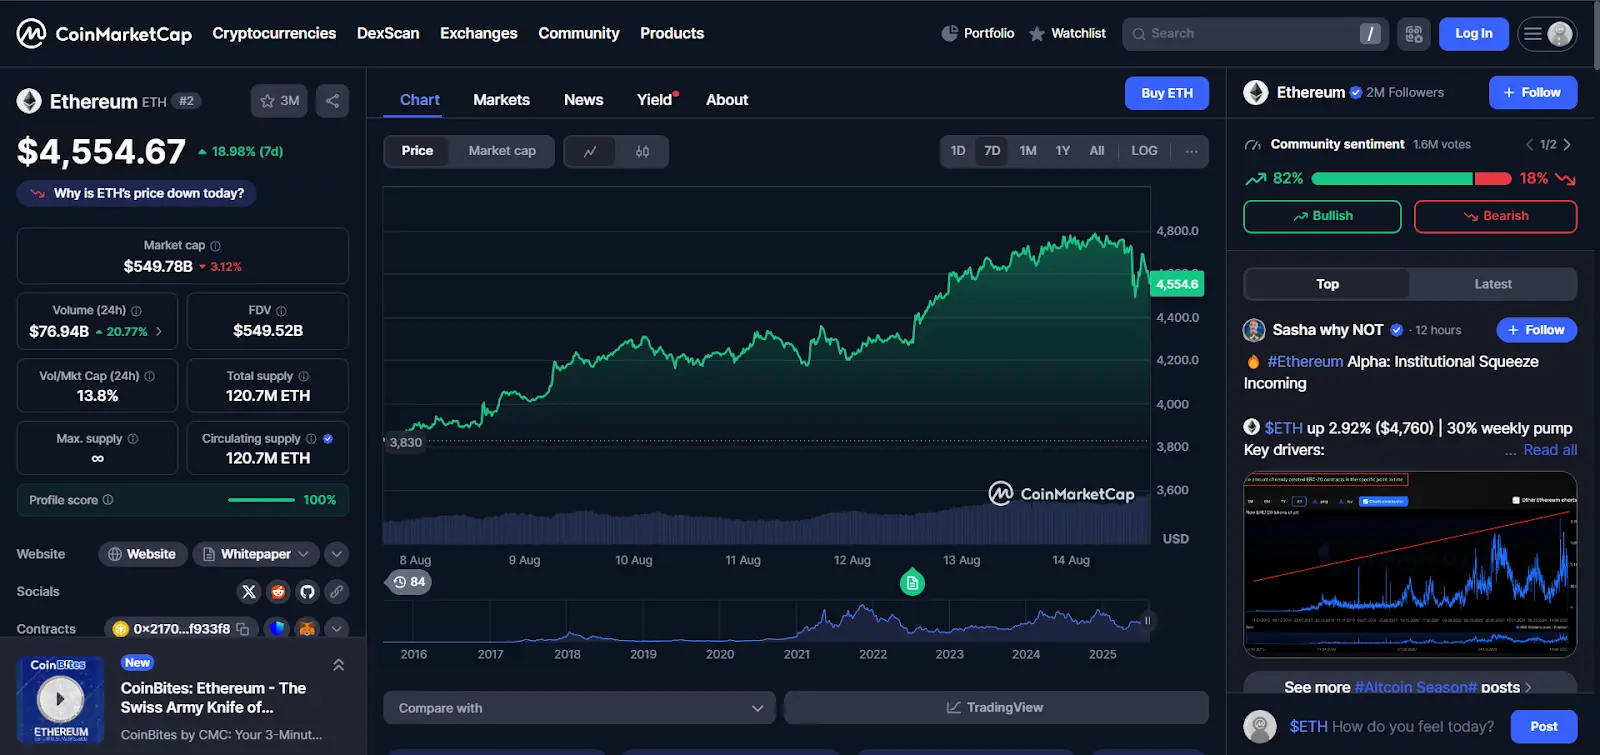This screenshot has width=1600, height=755.
Task: Open the Exchanges nav menu
Action: coord(479,33)
